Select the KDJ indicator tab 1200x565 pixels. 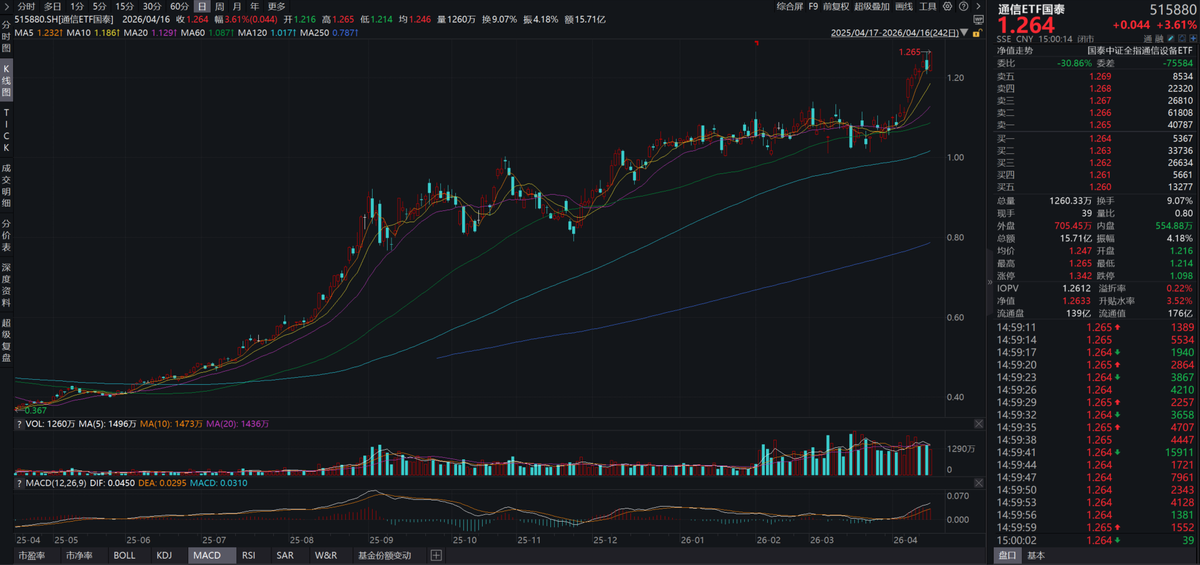click(164, 555)
